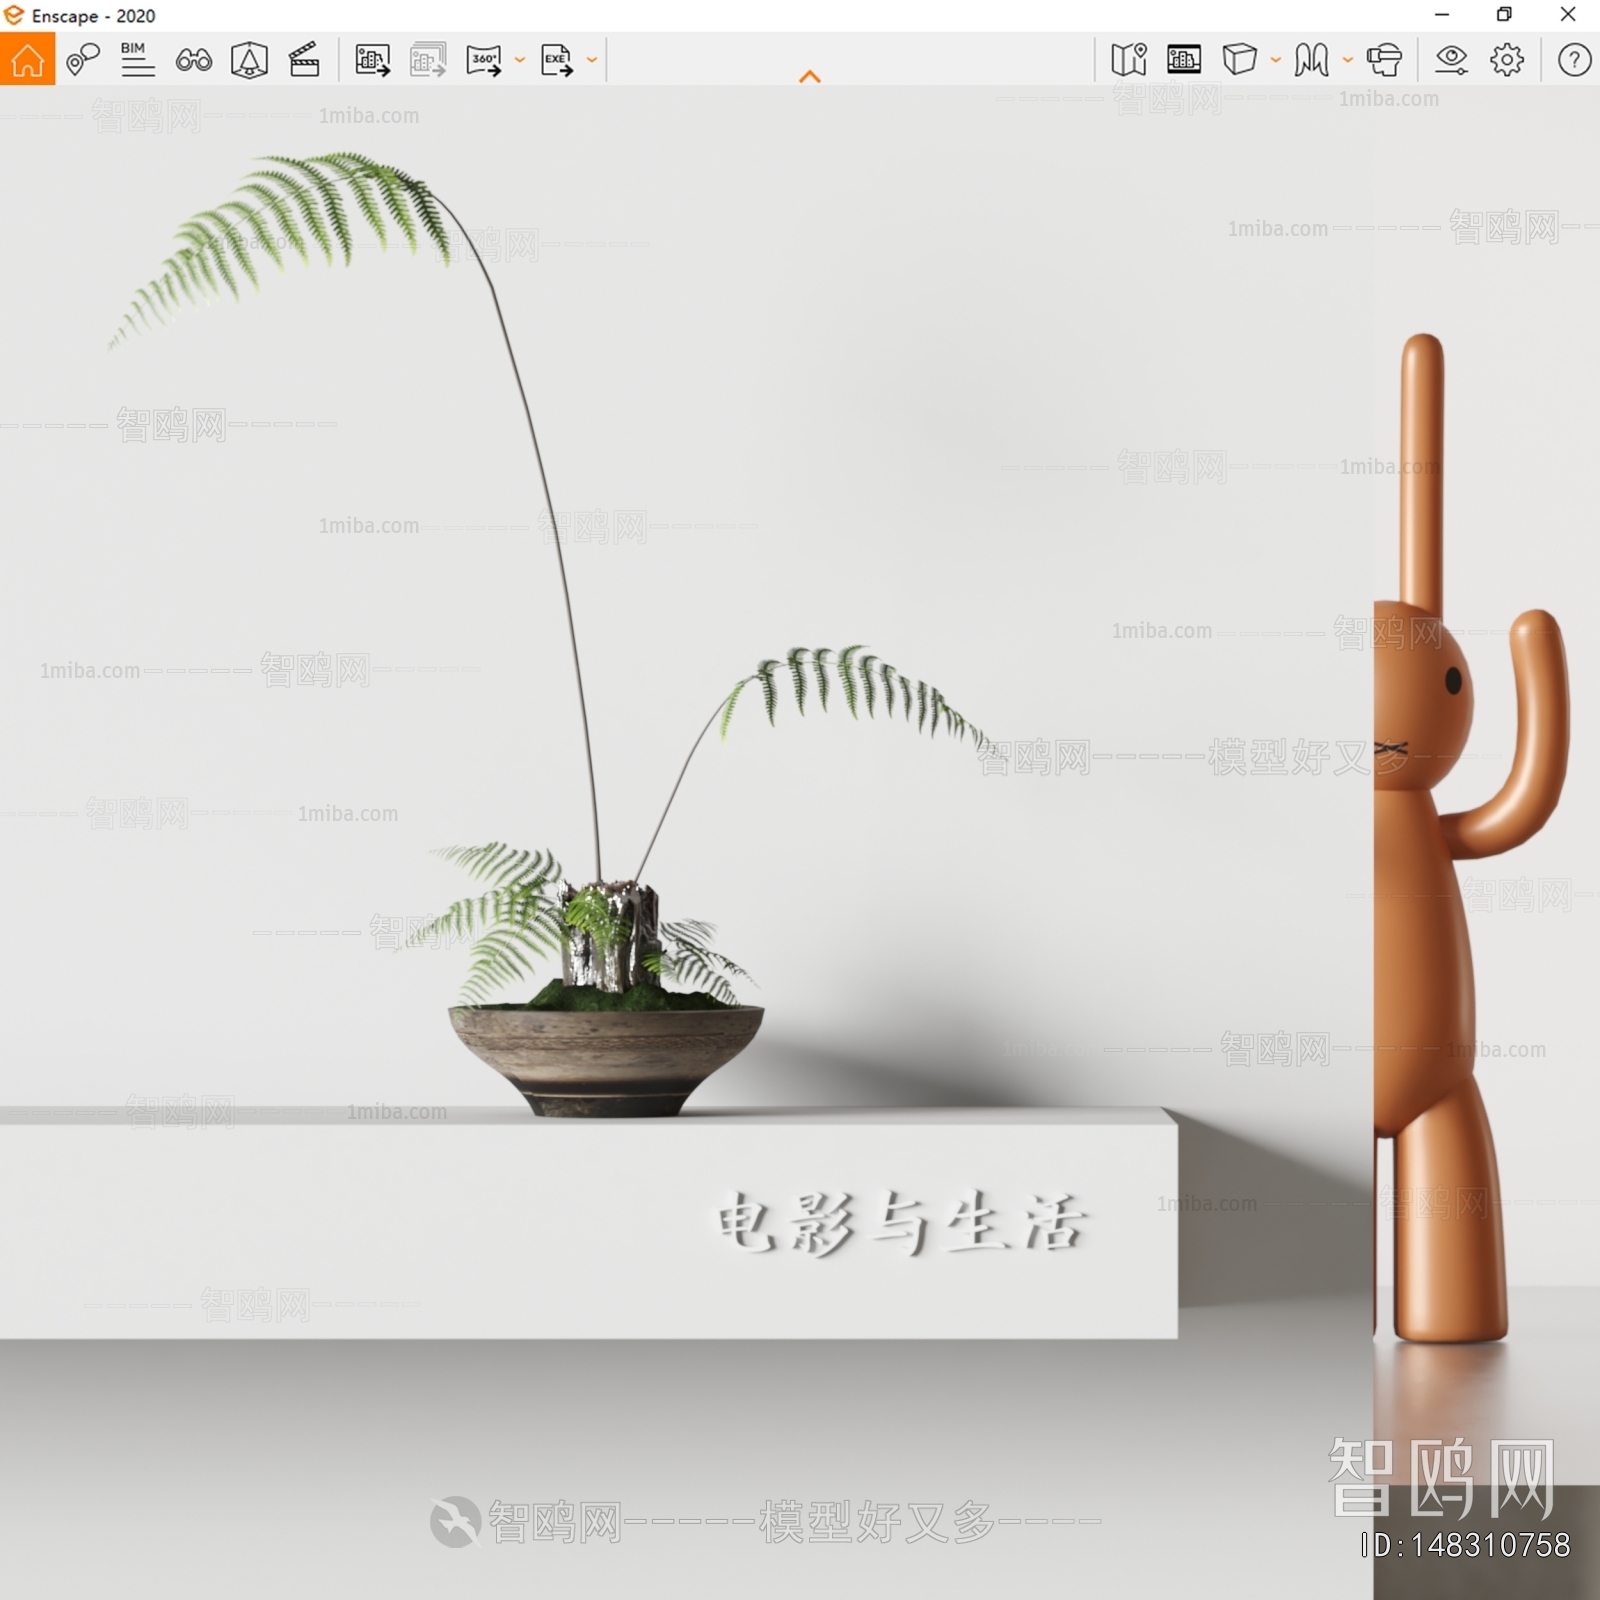Collapse toolbar with the orange chevron
1600x1600 pixels.
(810, 77)
